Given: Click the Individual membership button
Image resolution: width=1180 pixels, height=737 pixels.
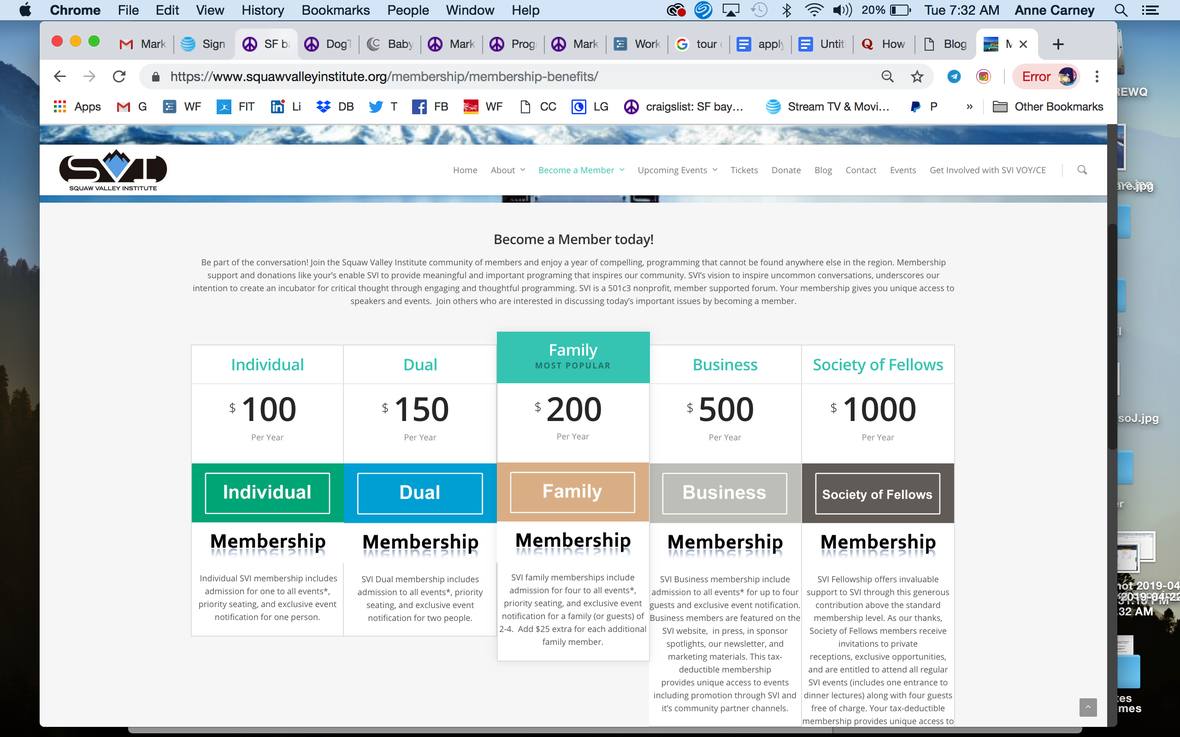Looking at the screenshot, I should coord(267,493).
